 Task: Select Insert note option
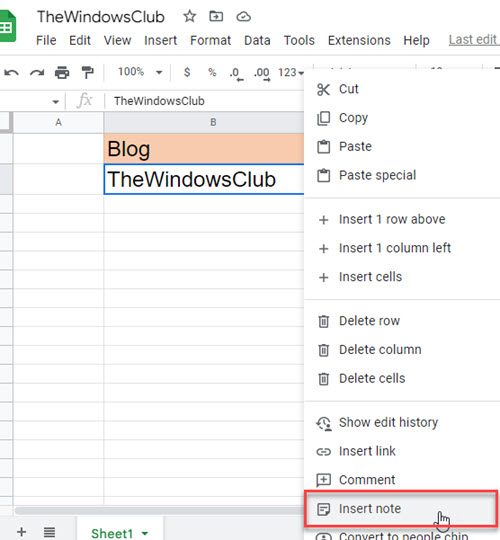[401, 509]
